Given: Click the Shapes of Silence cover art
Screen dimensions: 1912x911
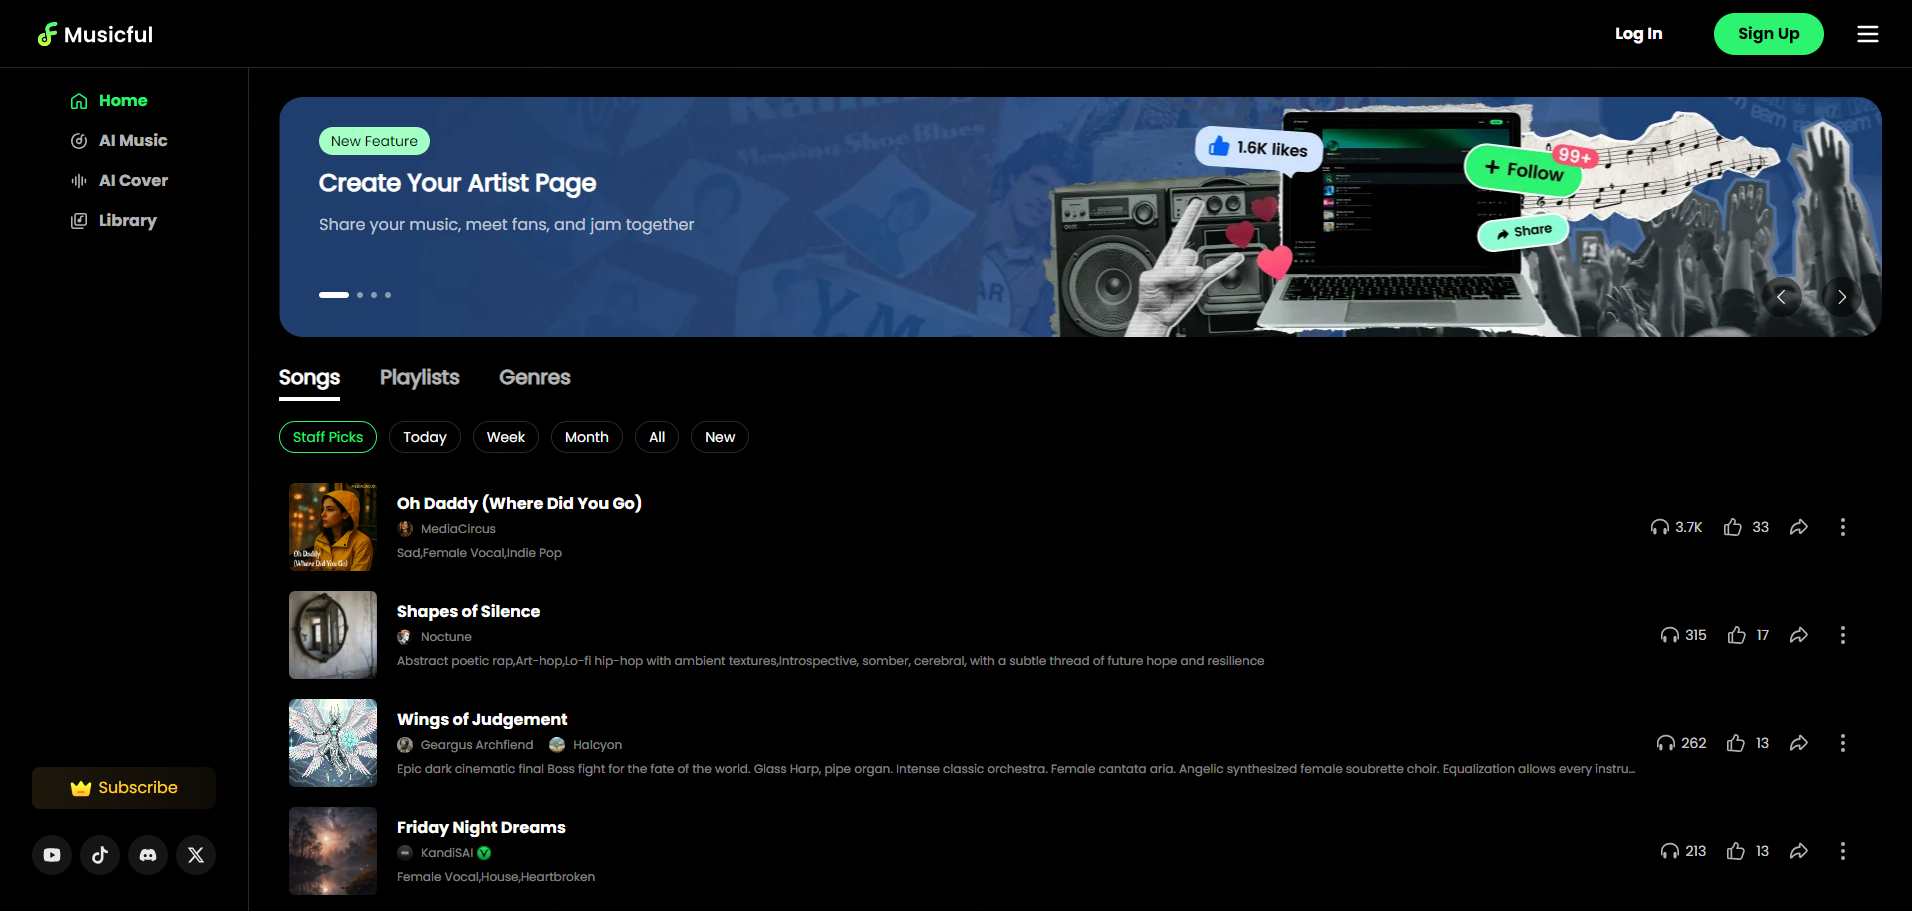Looking at the screenshot, I should [x=332, y=635].
